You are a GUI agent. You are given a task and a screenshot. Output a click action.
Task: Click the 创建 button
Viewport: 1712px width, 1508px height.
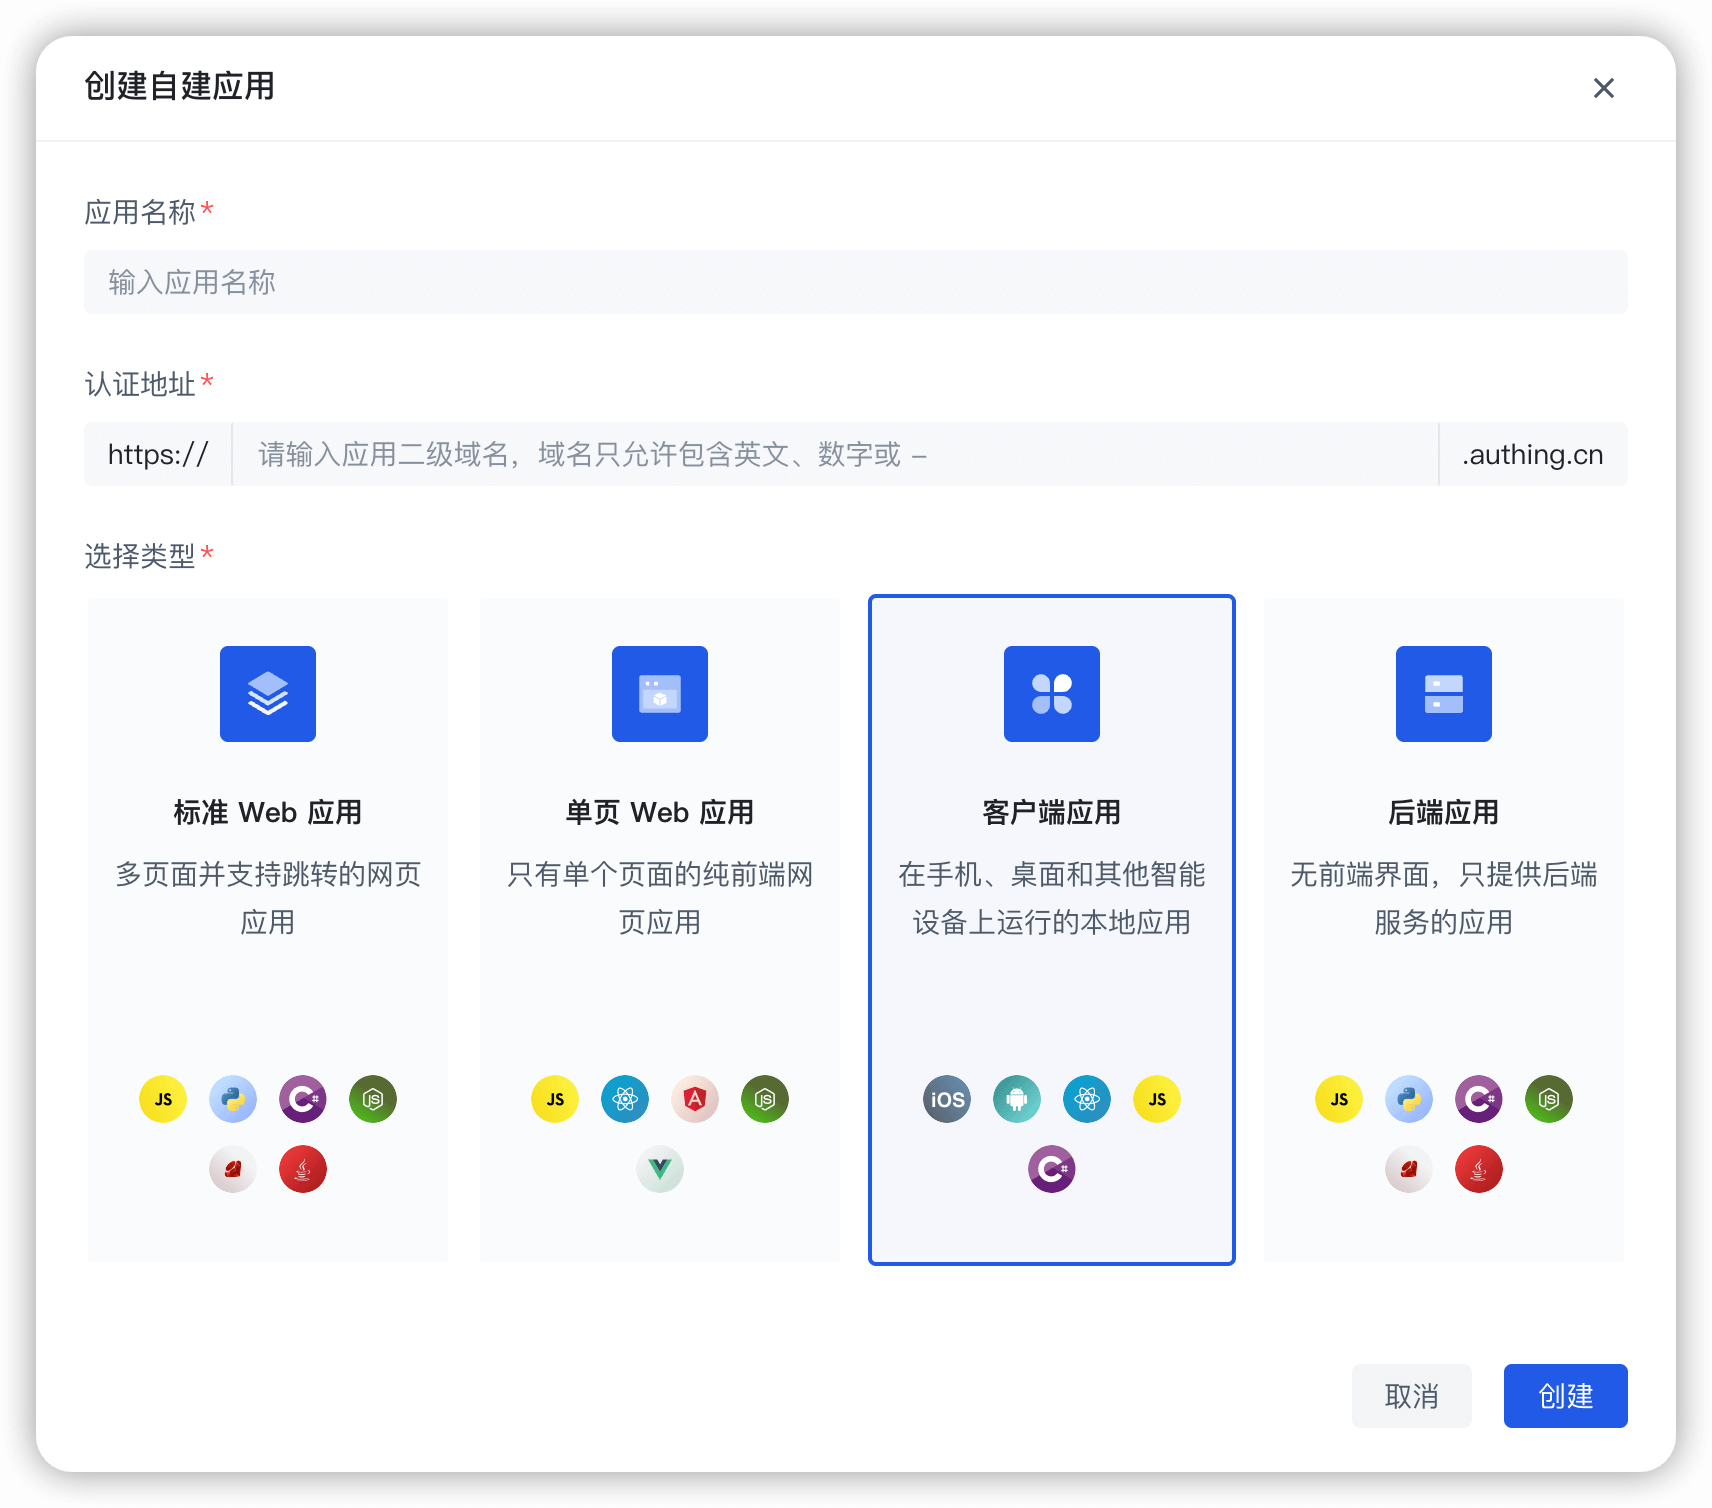tap(1564, 1395)
